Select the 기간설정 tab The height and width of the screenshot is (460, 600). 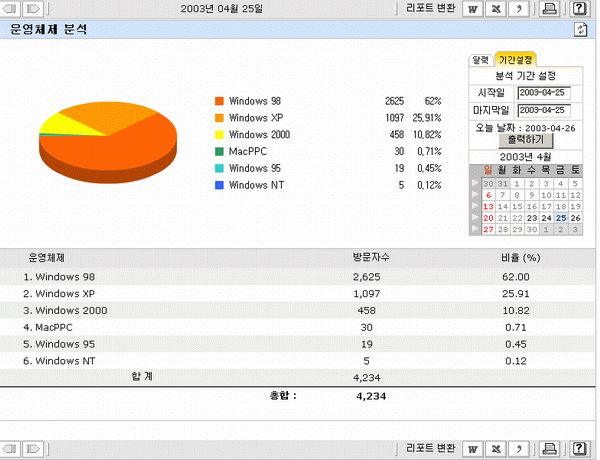pos(515,60)
